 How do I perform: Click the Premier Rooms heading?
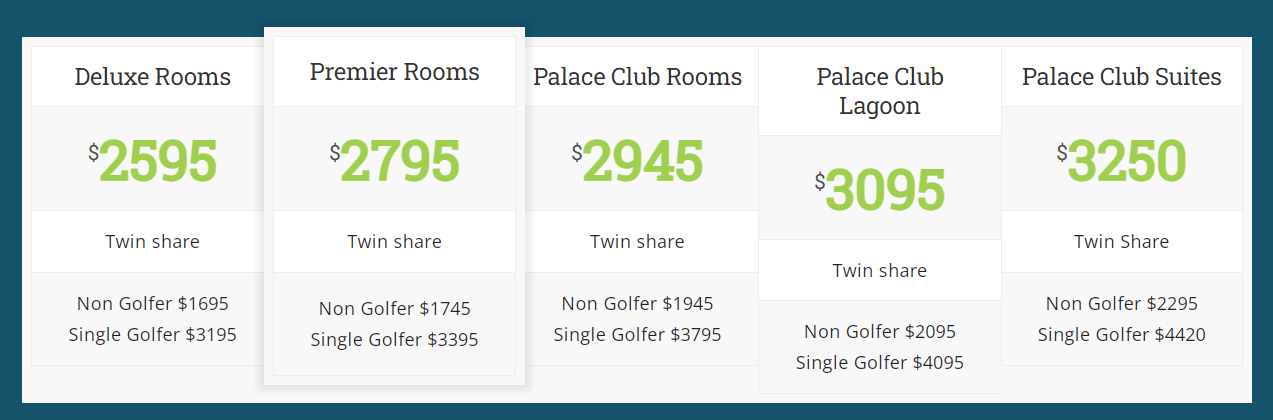pyautogui.click(x=394, y=72)
